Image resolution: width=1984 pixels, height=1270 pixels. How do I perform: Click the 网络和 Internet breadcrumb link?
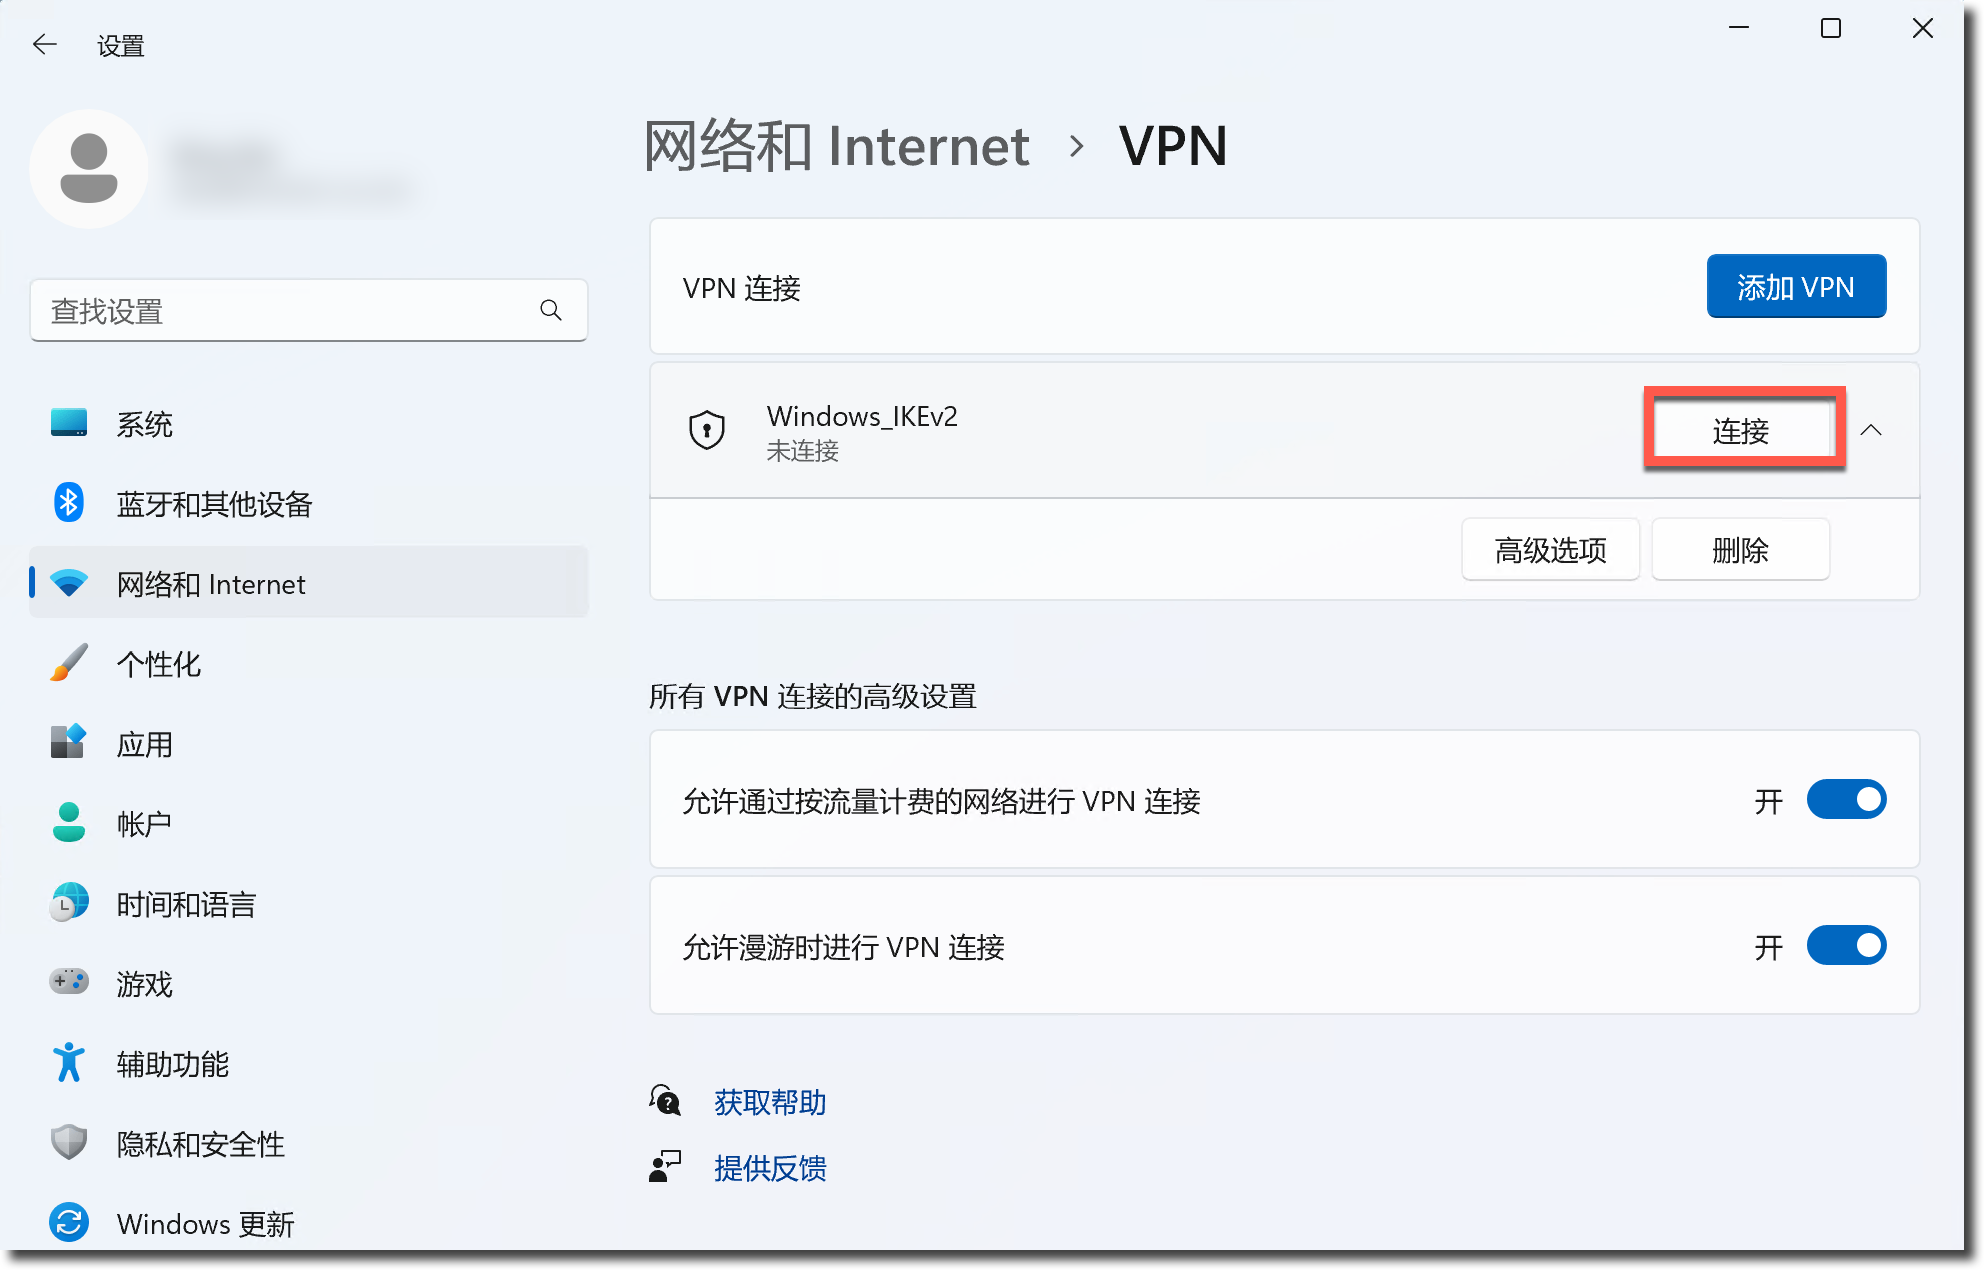837,147
